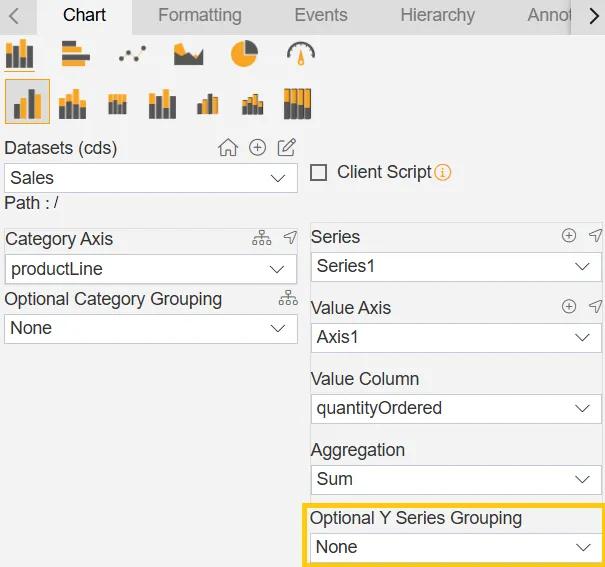Viewport: 605px width, 567px height.
Task: Select the fifth 3D bar chart variant
Action: click(x=208, y=104)
